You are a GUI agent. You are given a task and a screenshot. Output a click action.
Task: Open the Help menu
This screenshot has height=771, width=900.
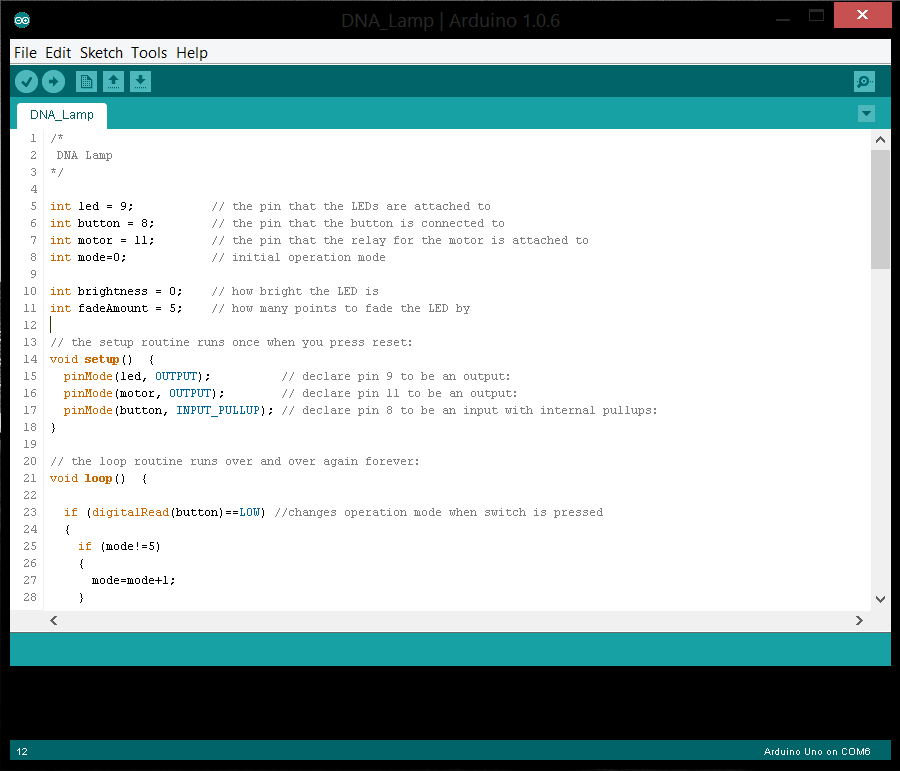191,53
